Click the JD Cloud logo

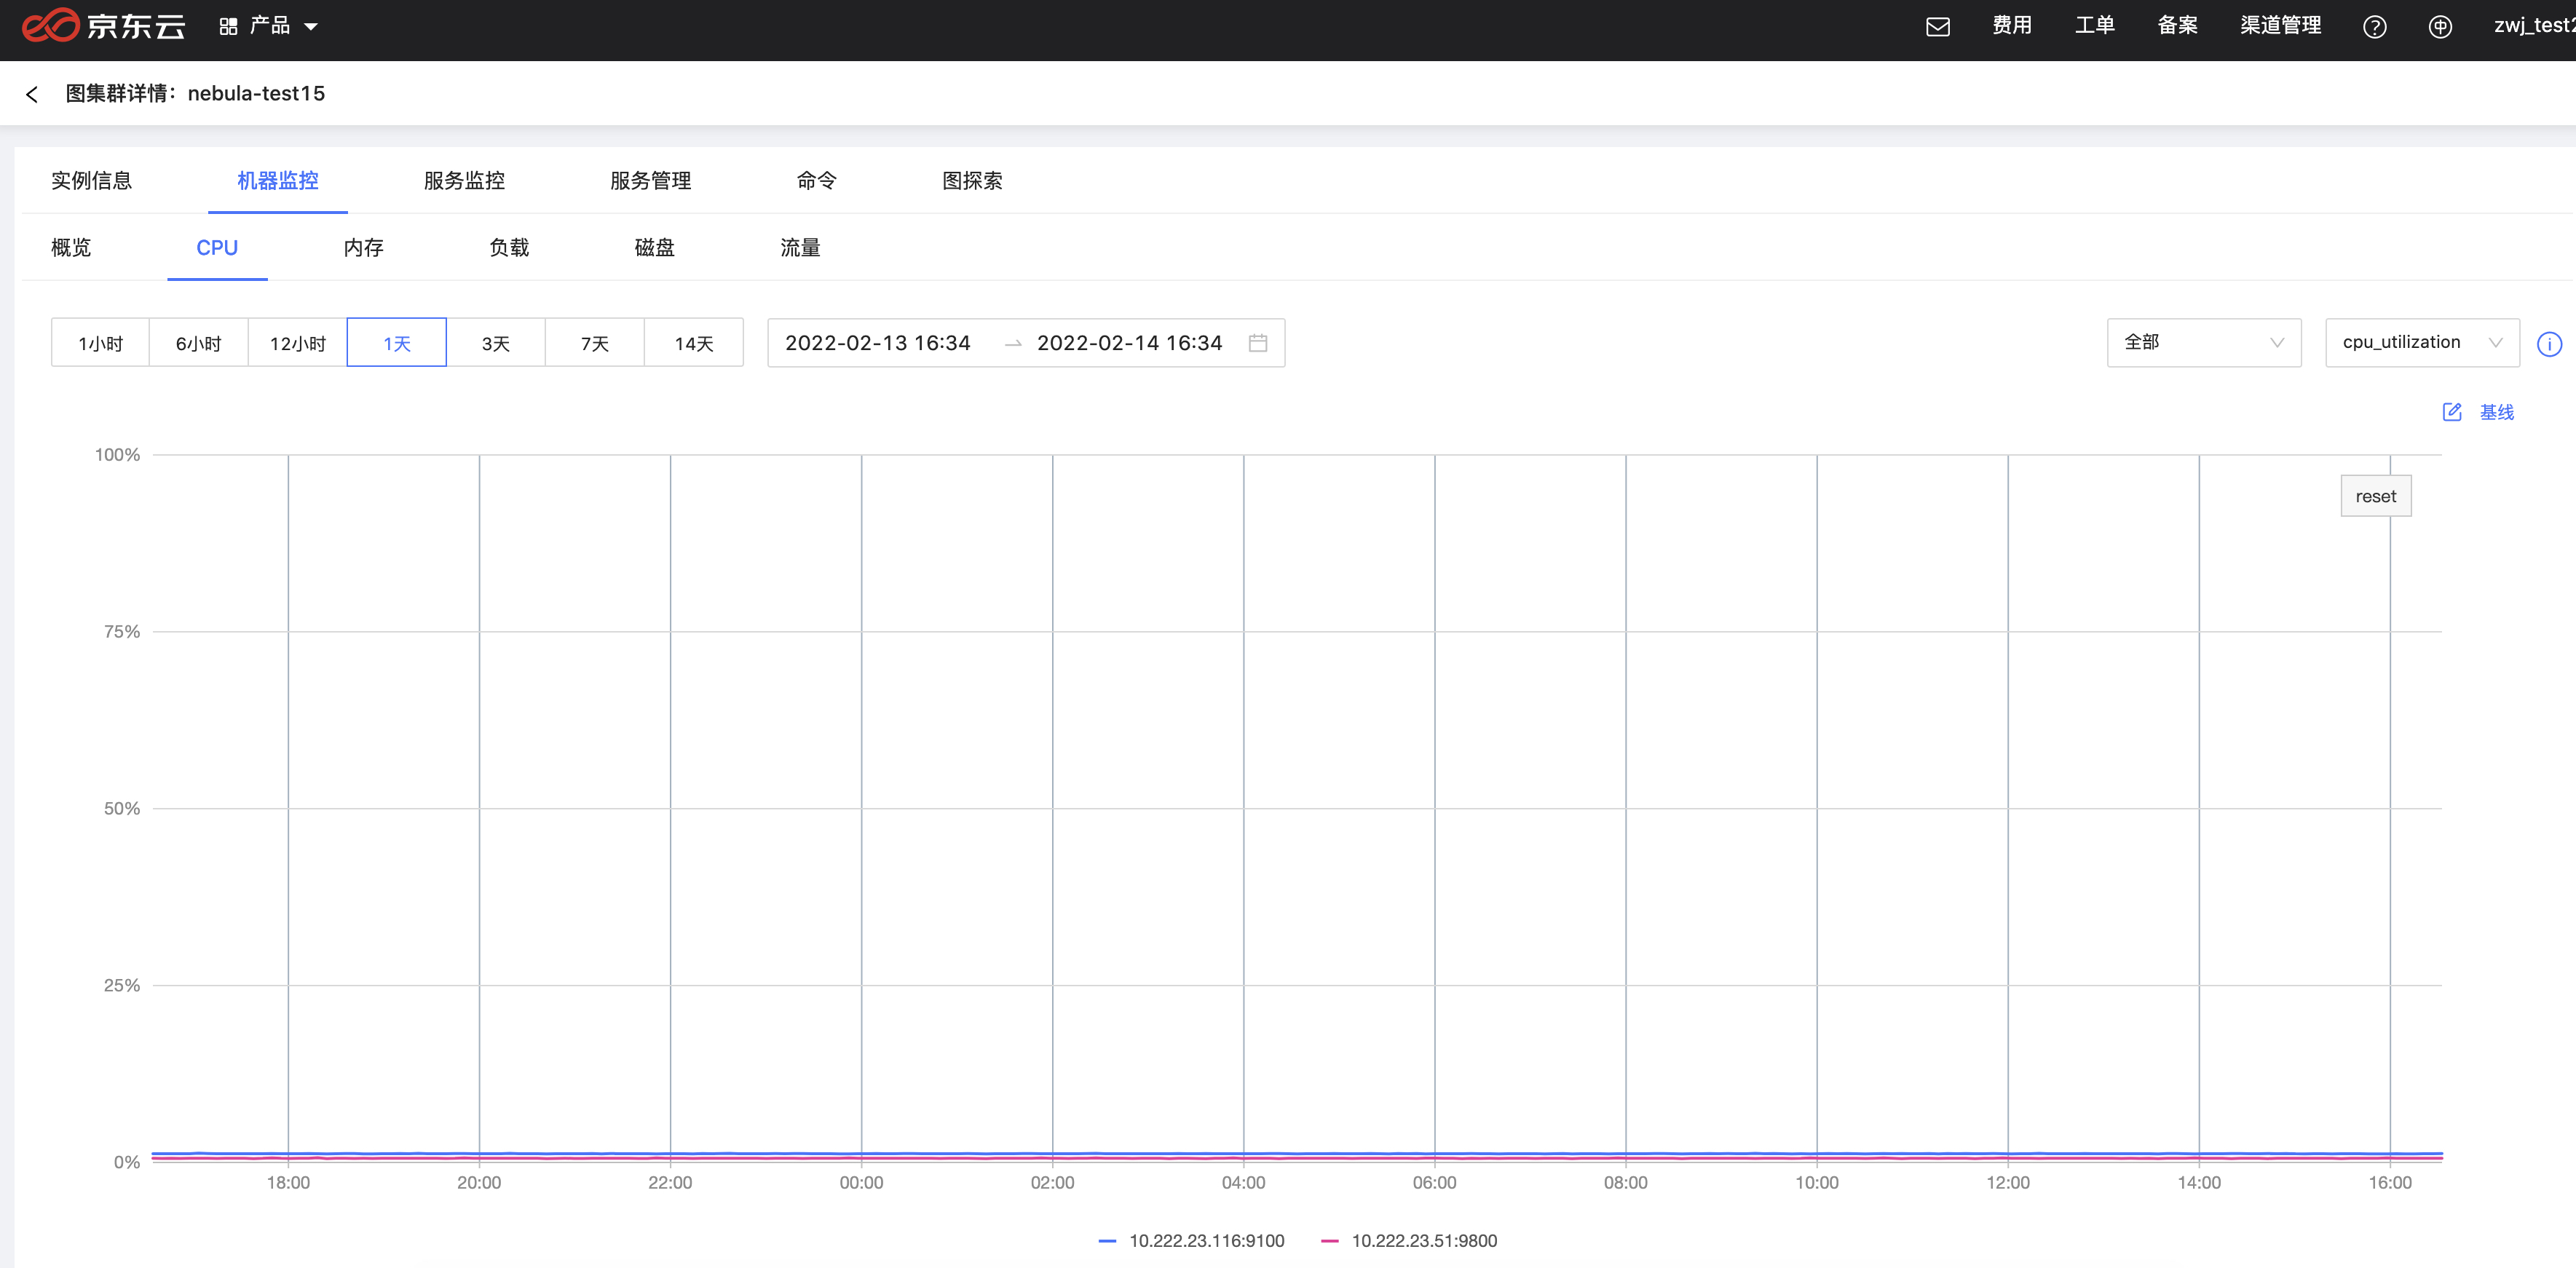tap(104, 25)
